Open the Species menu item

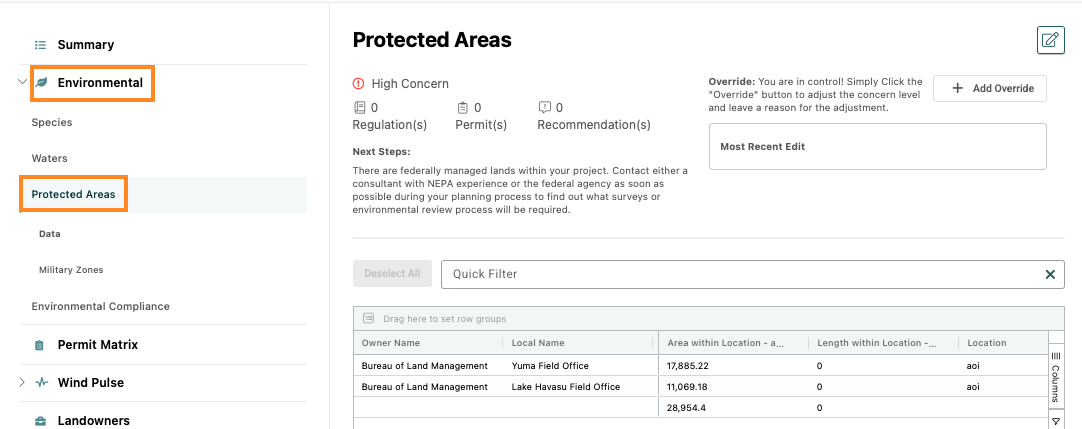click(52, 122)
